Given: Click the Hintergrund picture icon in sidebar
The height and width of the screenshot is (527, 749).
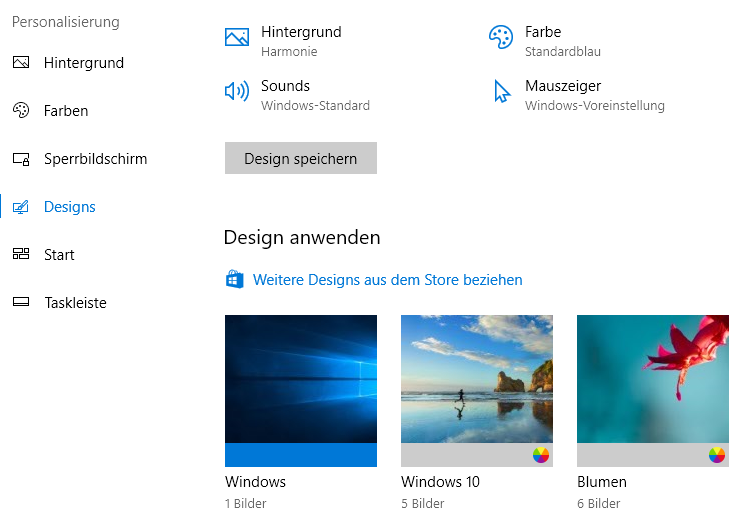Looking at the screenshot, I should click(x=21, y=63).
